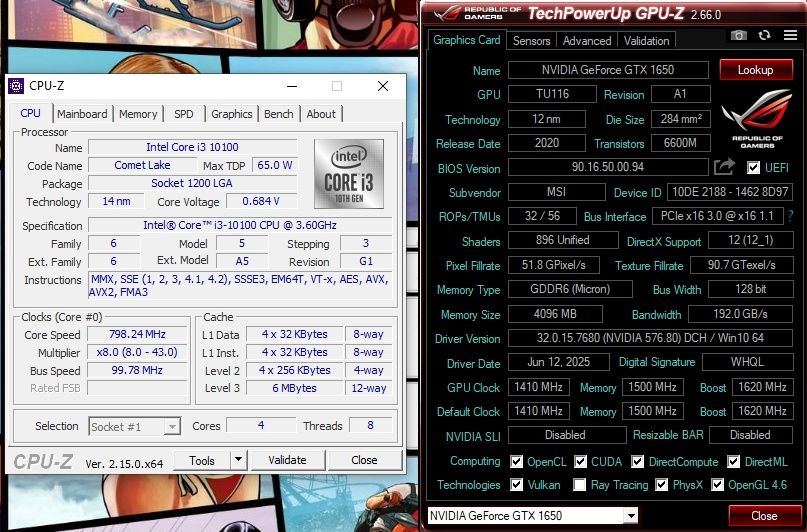Click the Core Speed value '798.24 MHz'
The height and width of the screenshot is (532, 807).
[137, 334]
